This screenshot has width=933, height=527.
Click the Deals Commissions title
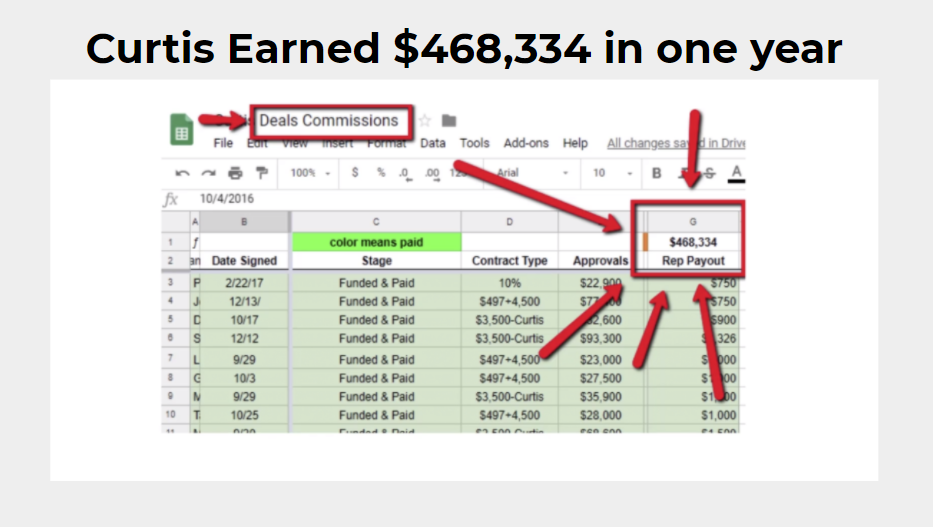(x=329, y=121)
